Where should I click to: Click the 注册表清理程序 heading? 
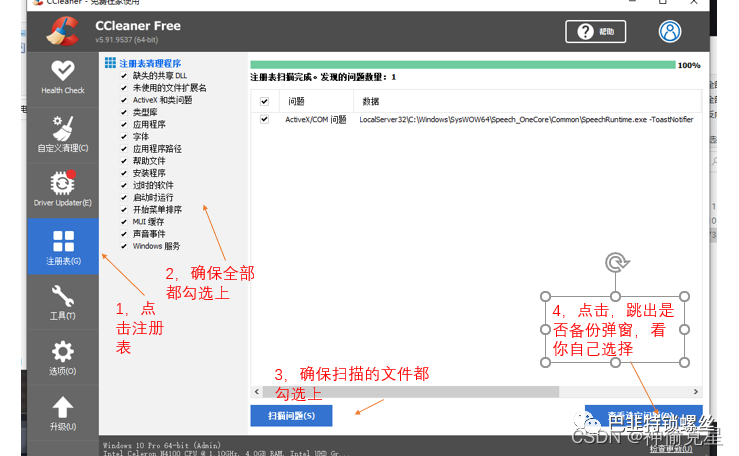pos(150,63)
